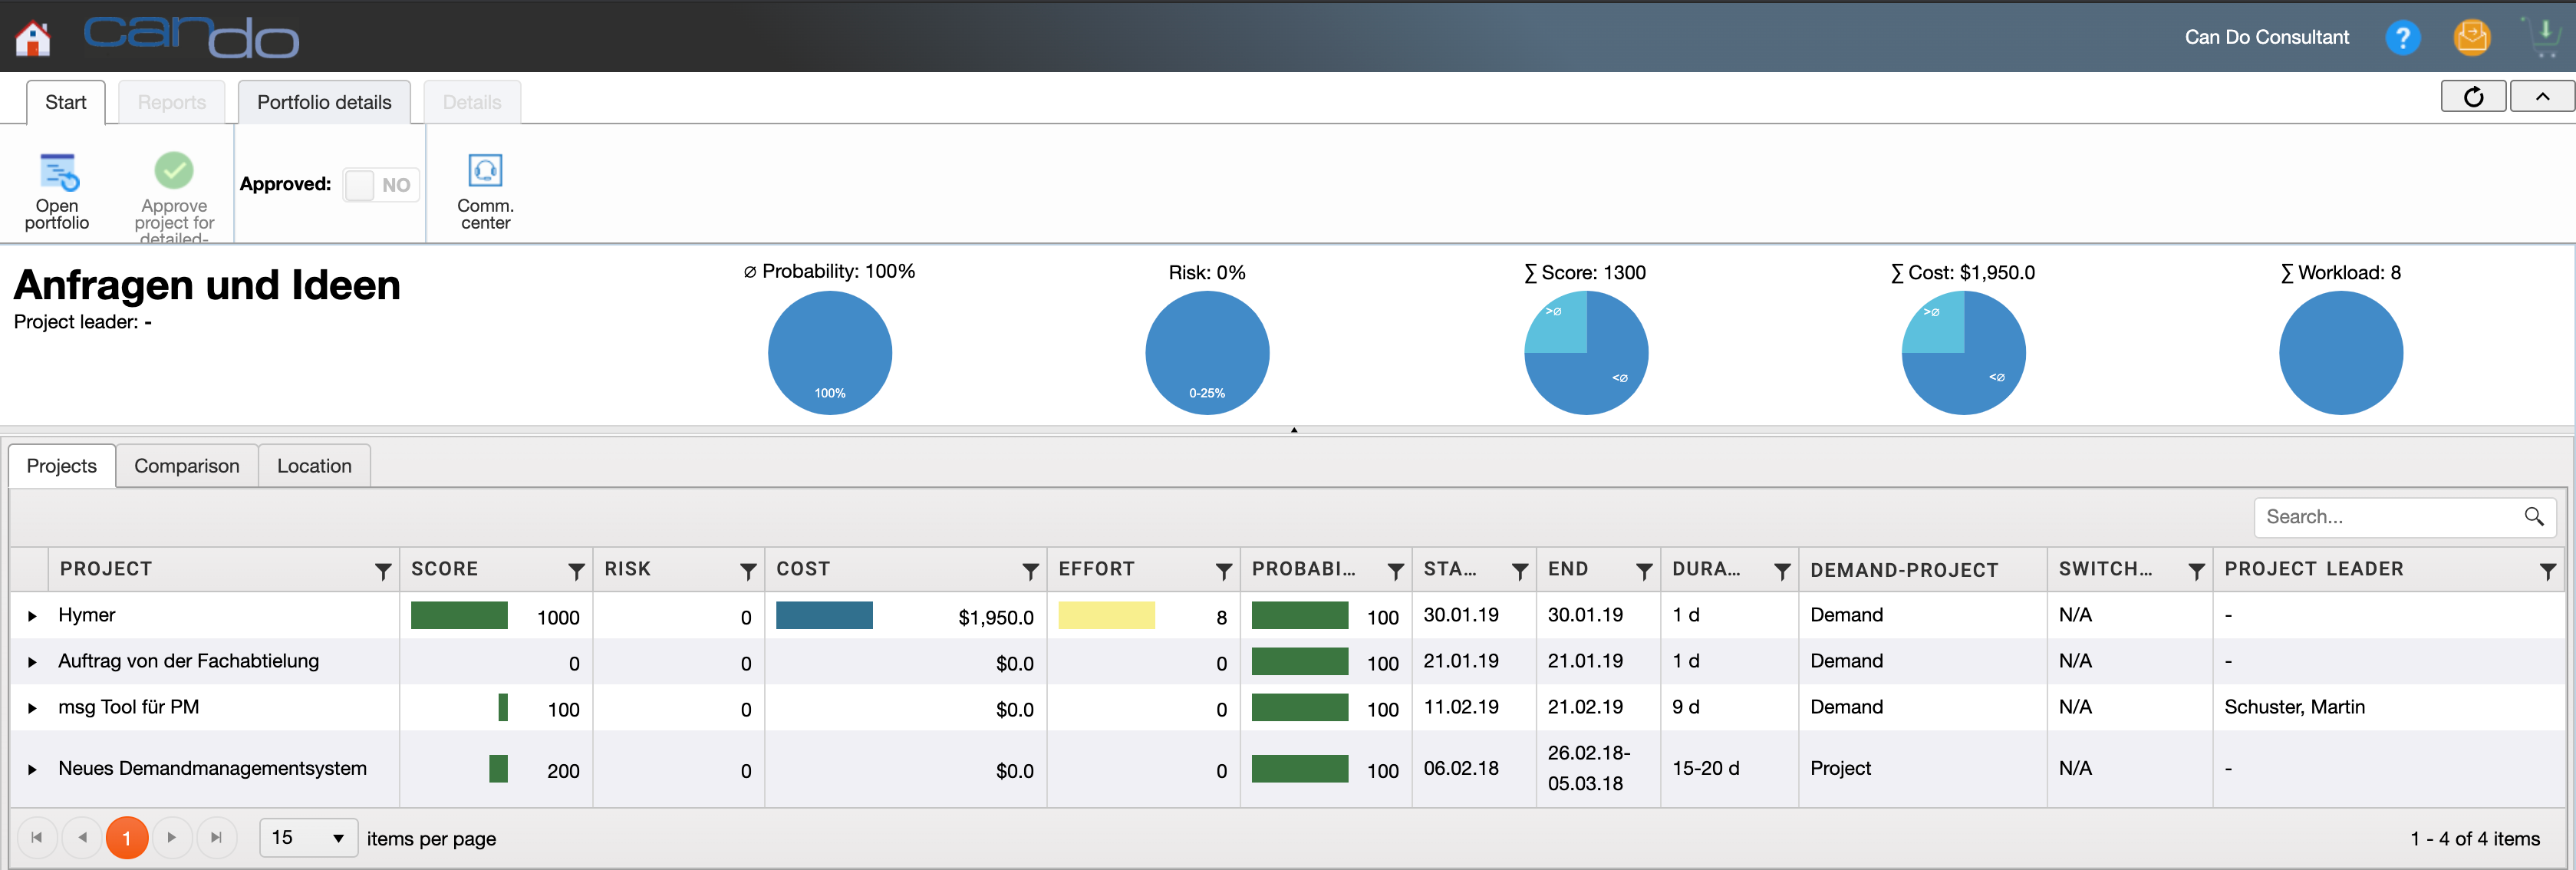Select the msg Tool für PM project
The height and width of the screenshot is (870, 2576).
129,707
